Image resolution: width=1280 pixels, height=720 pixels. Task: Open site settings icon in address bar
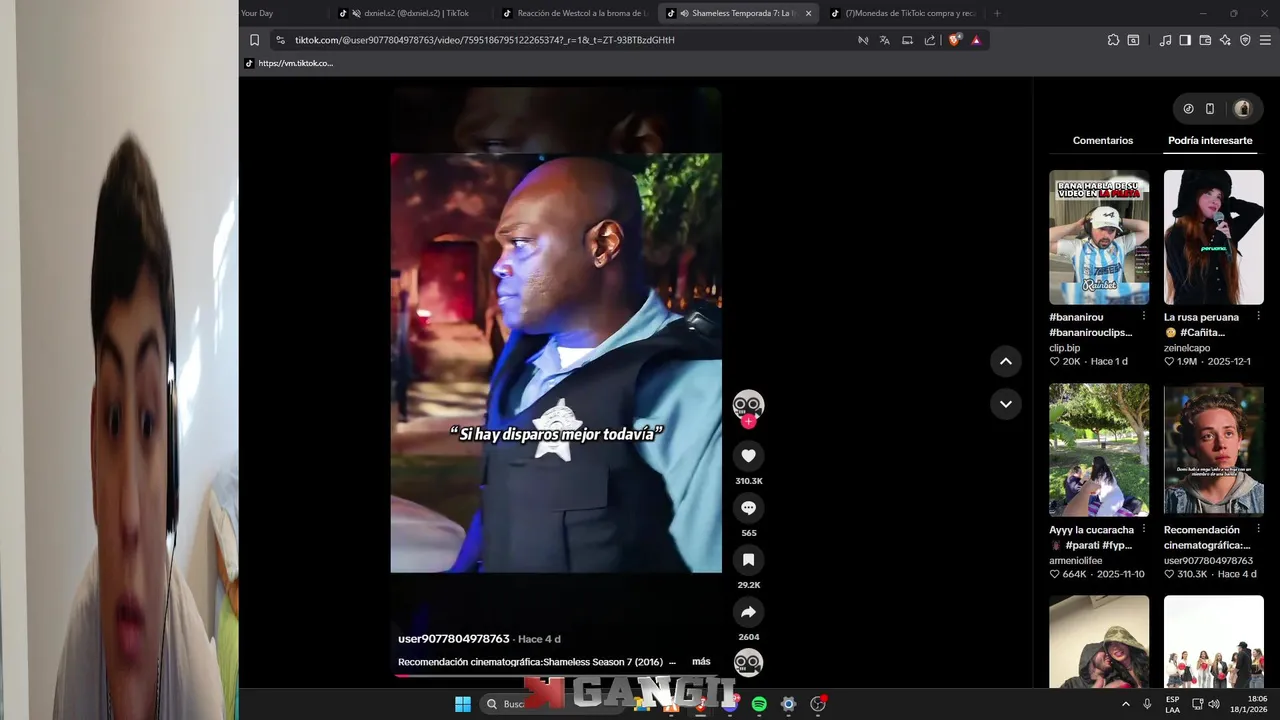click(x=281, y=40)
